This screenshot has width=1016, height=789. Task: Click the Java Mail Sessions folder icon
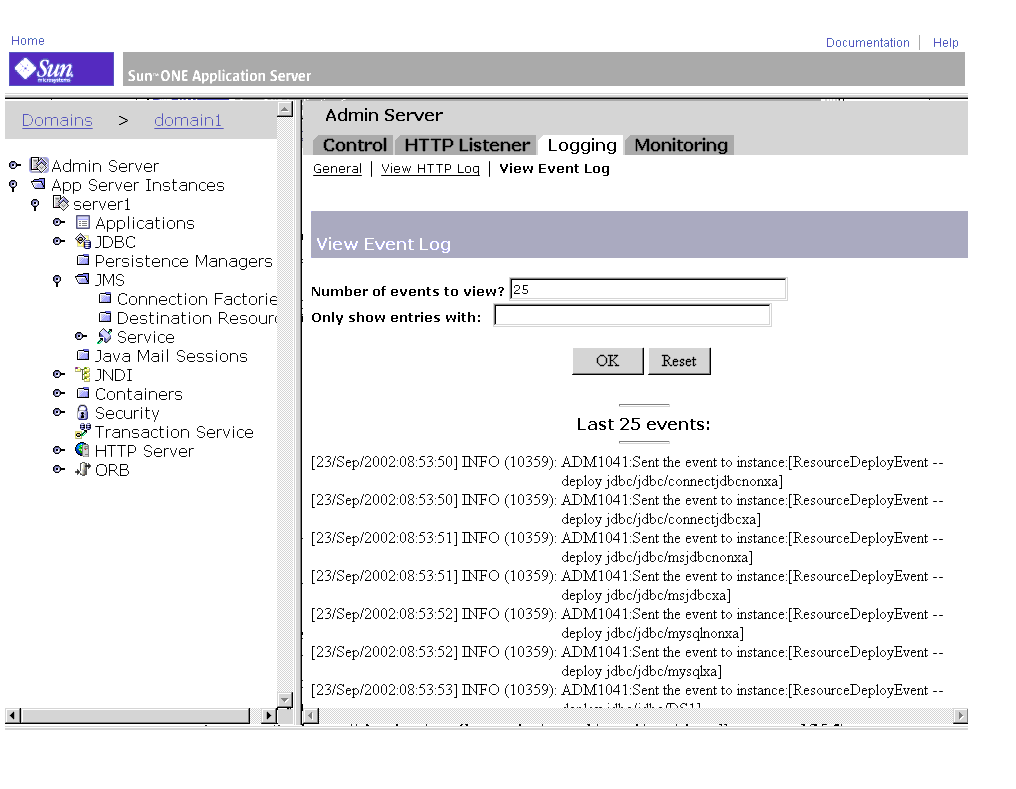(83, 355)
